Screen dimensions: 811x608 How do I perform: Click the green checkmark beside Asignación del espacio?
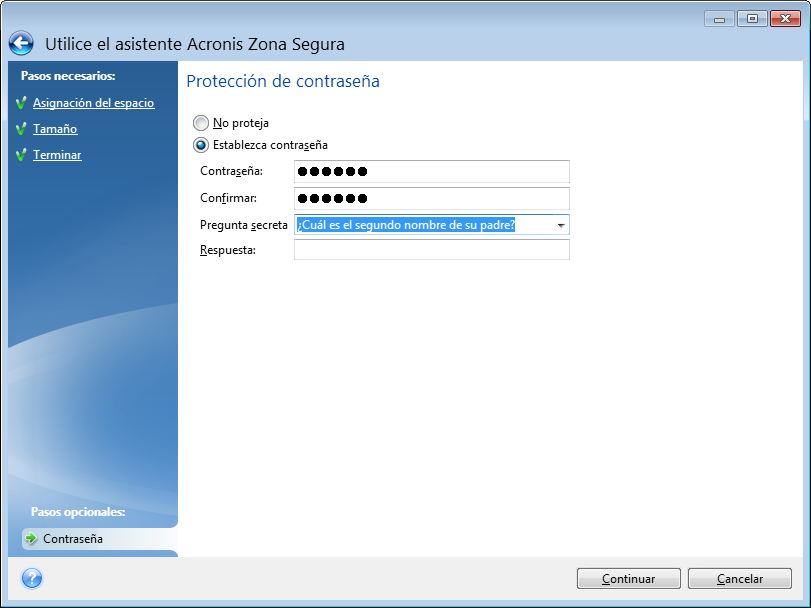click(21, 102)
